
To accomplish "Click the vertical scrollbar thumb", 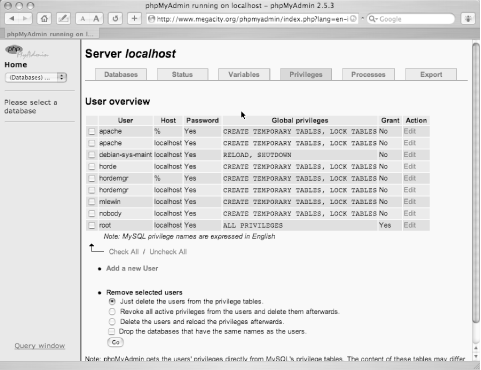I will [x=476, y=183].
